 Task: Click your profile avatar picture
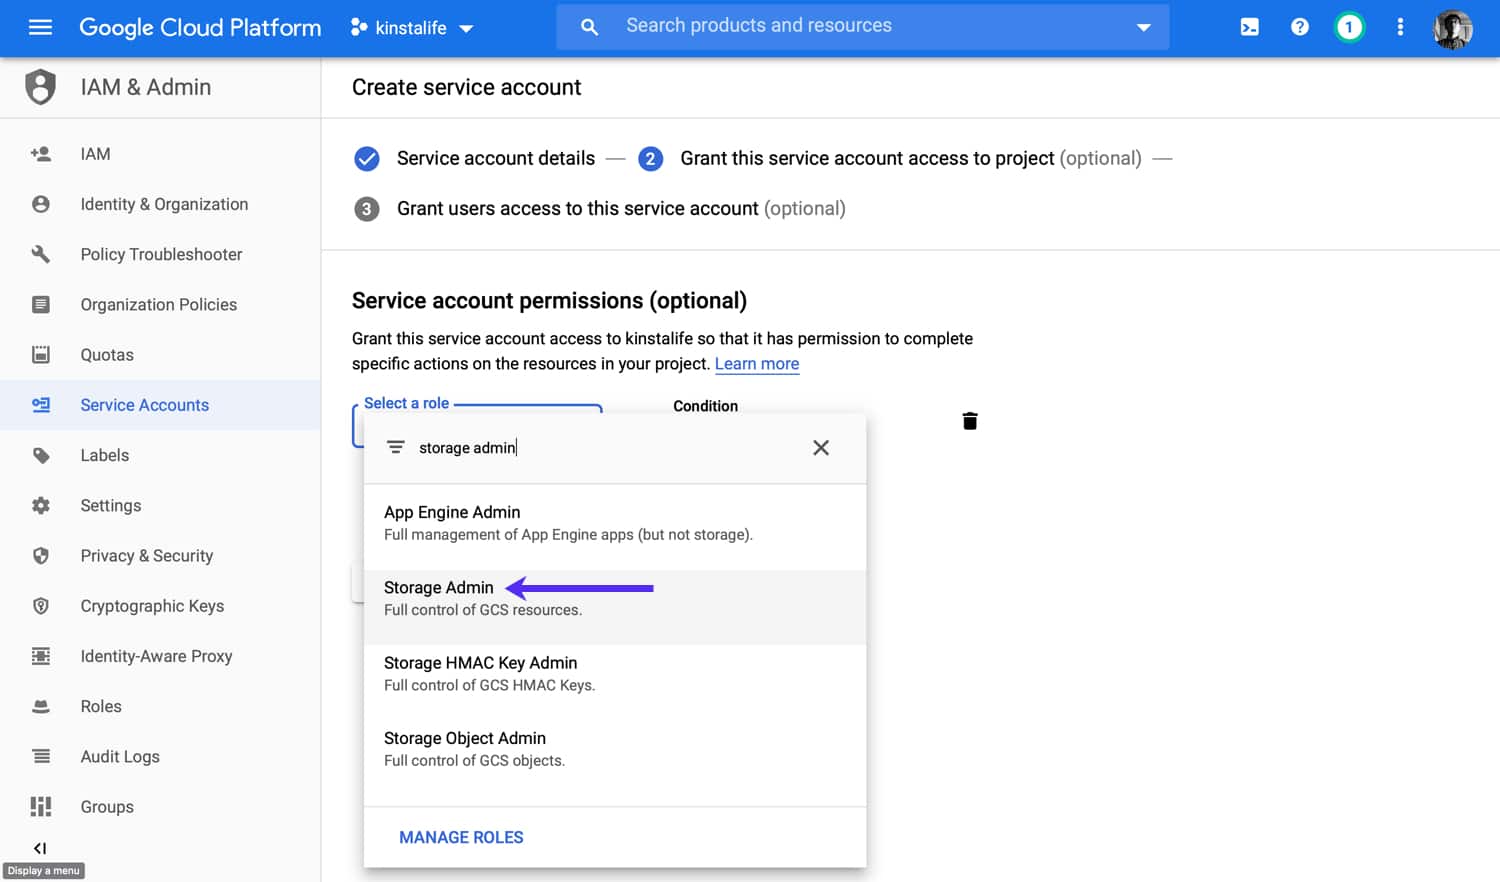1452,28
